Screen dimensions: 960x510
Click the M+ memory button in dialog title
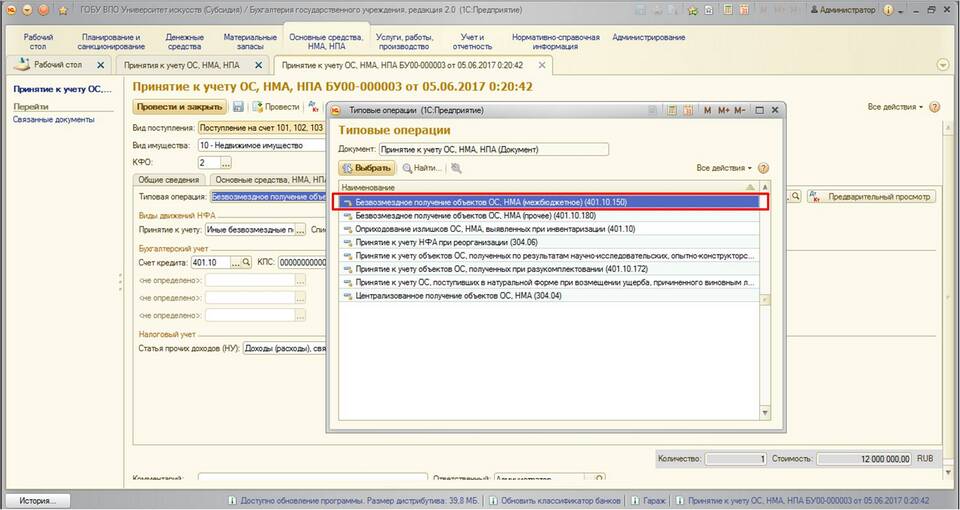(724, 110)
